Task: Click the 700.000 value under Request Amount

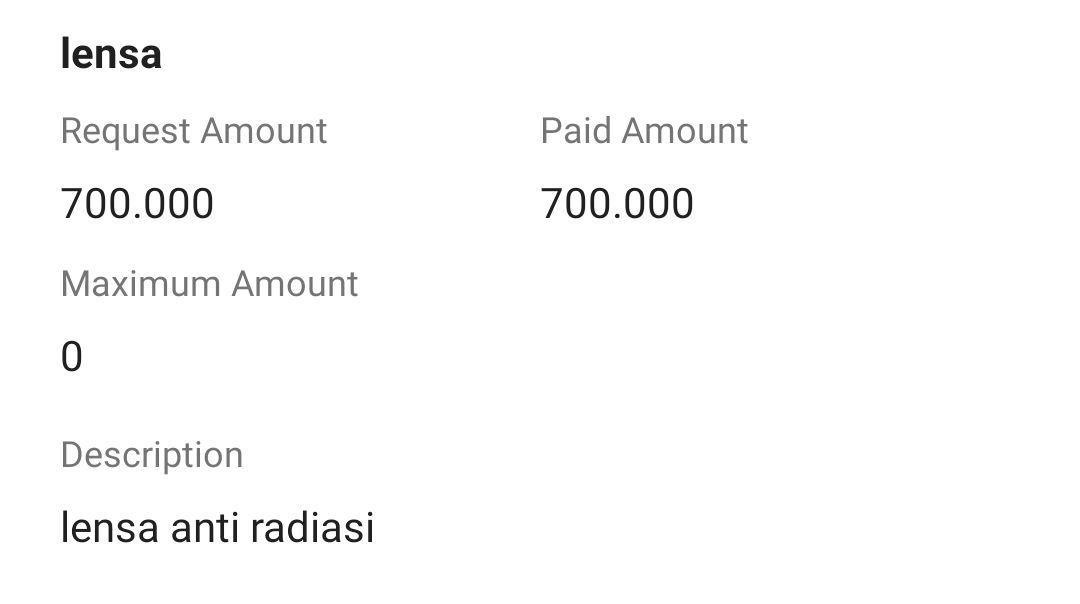Action: [137, 204]
